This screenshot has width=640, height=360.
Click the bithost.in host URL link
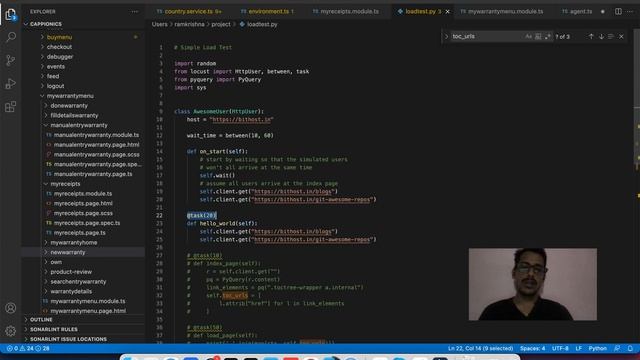pos(242,120)
